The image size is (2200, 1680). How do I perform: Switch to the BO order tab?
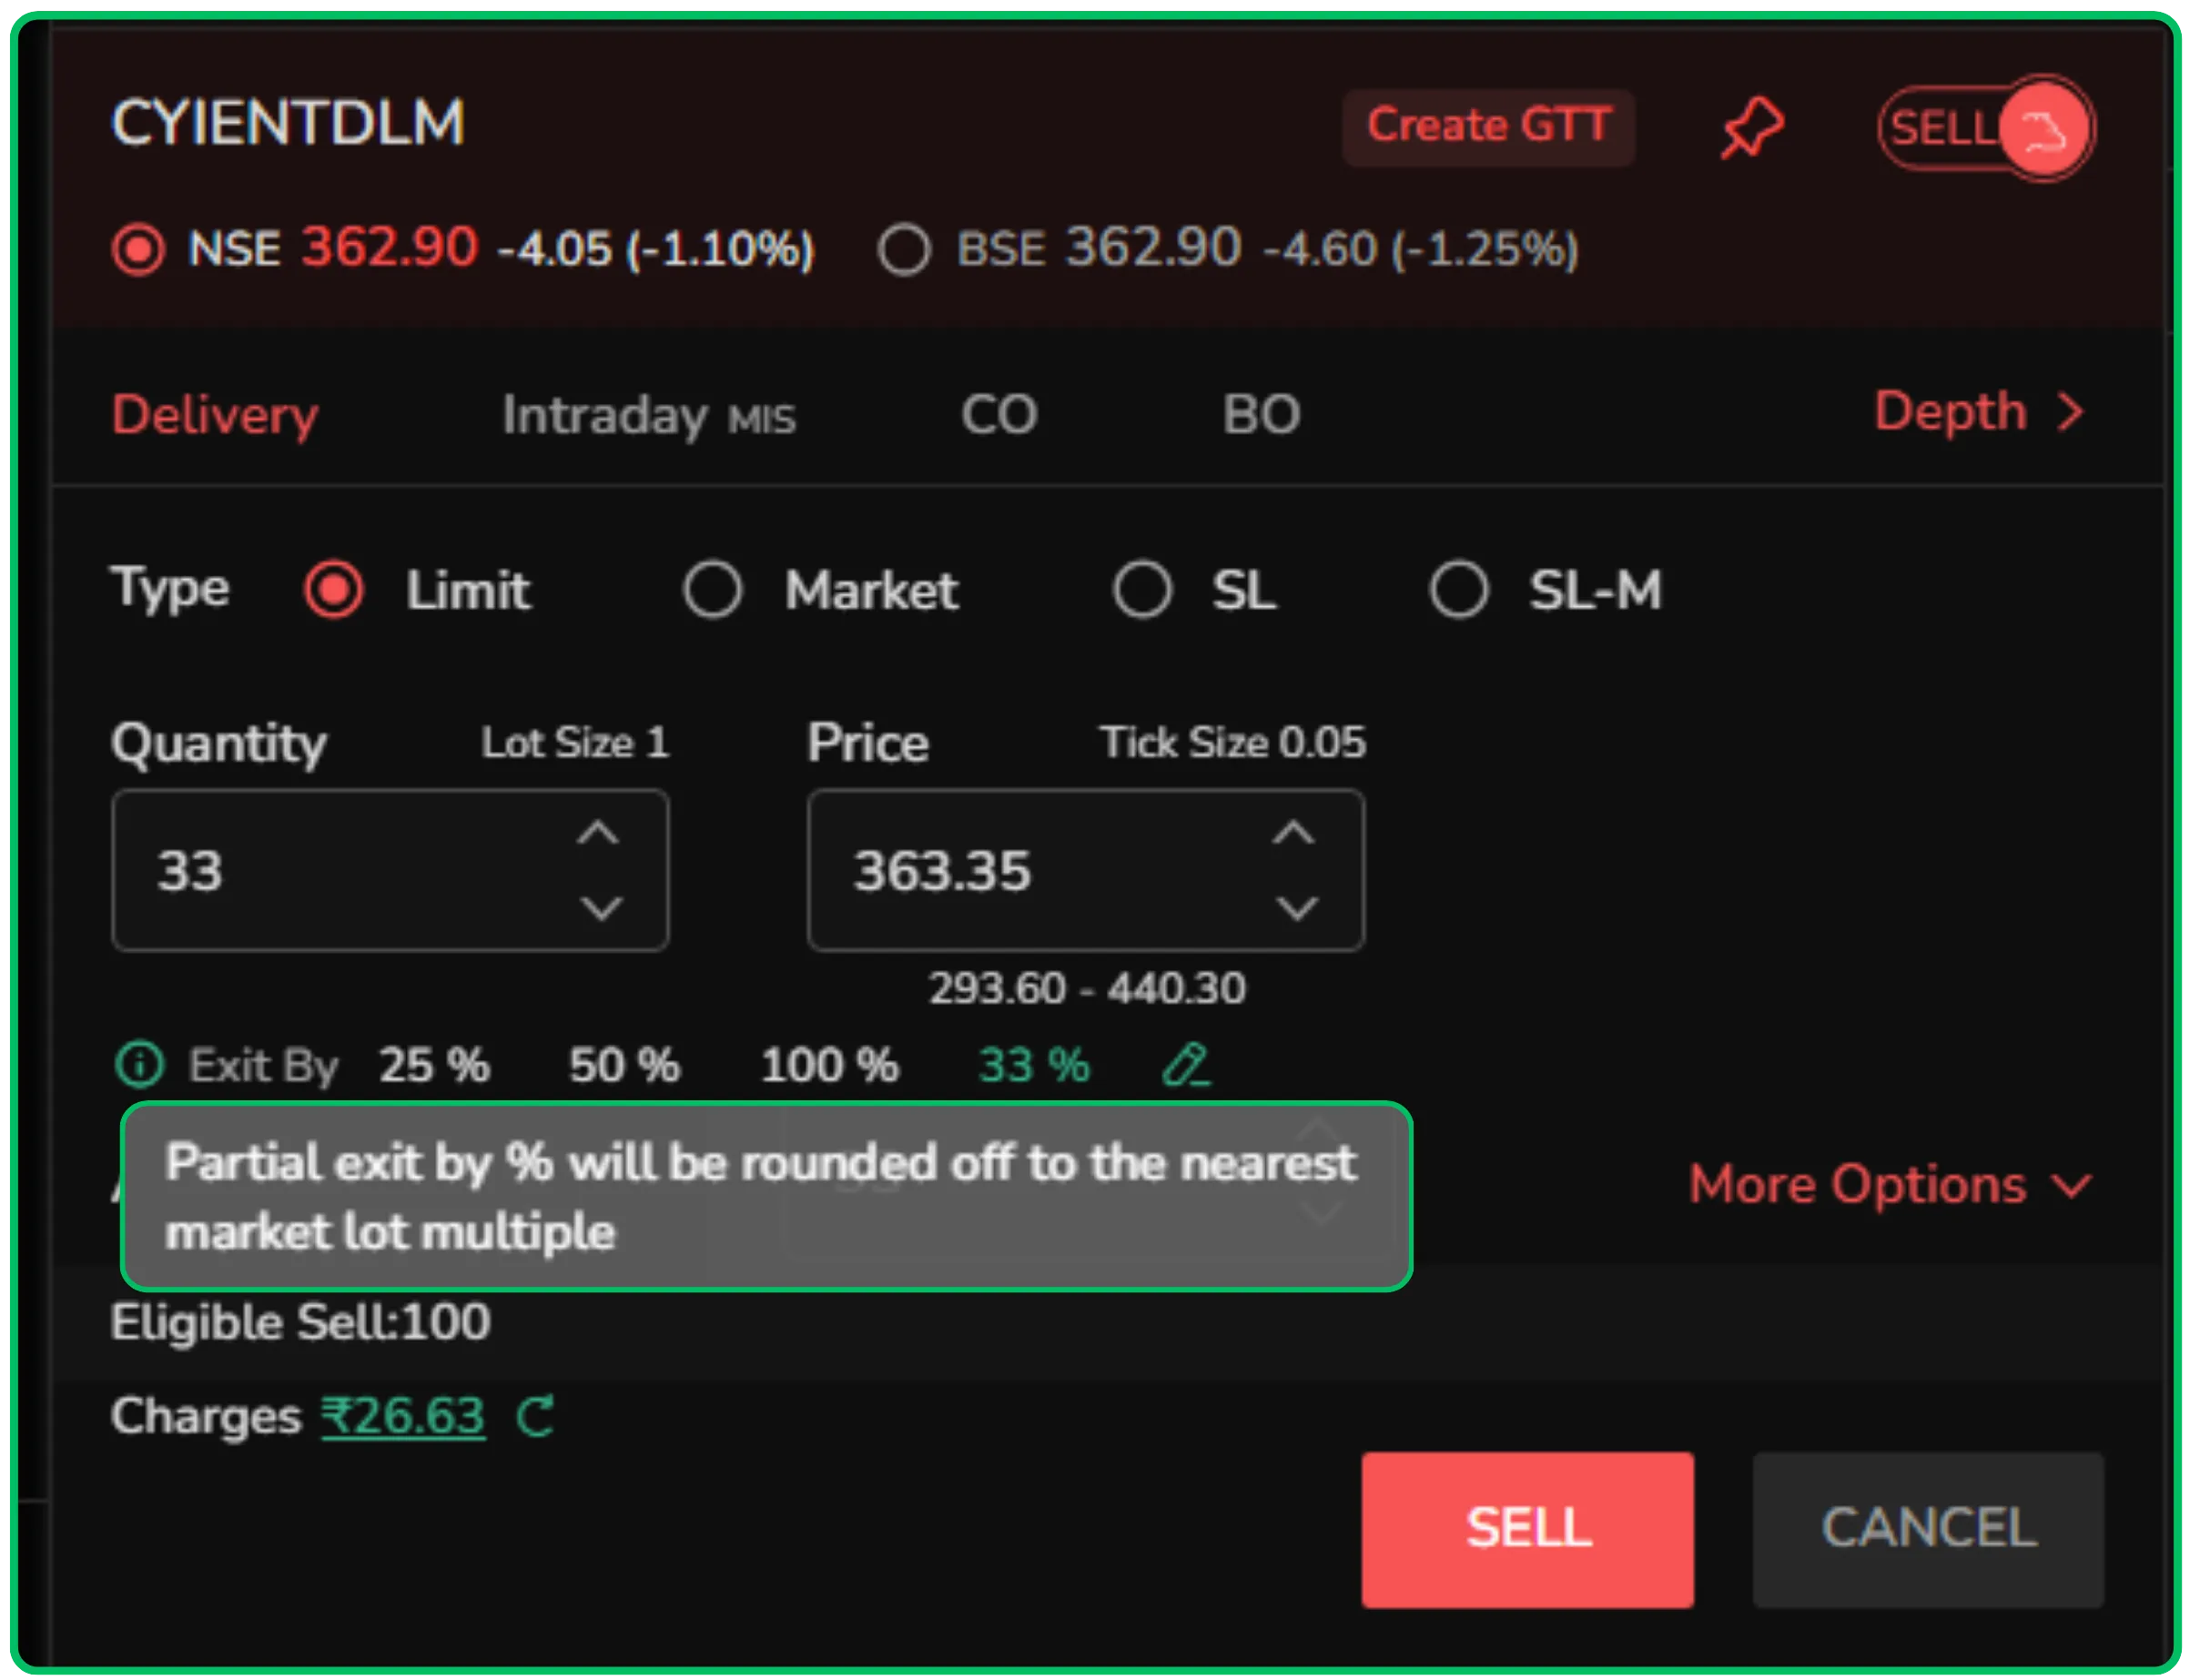[x=1263, y=414]
